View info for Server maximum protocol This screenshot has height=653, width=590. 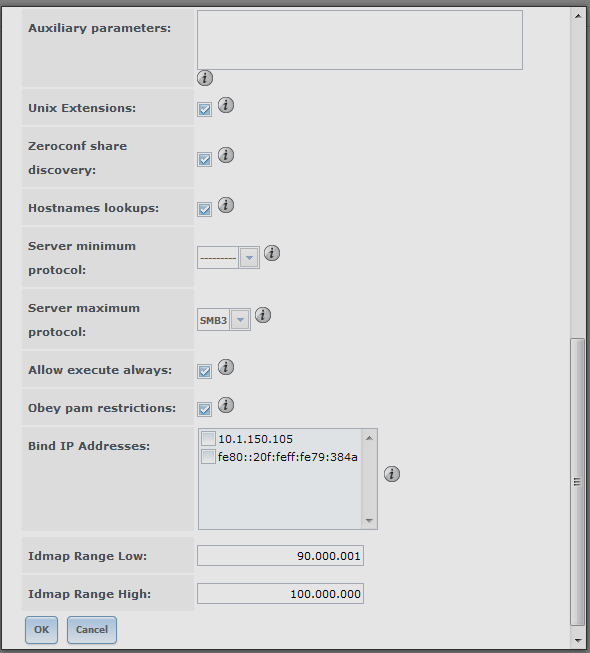click(263, 315)
